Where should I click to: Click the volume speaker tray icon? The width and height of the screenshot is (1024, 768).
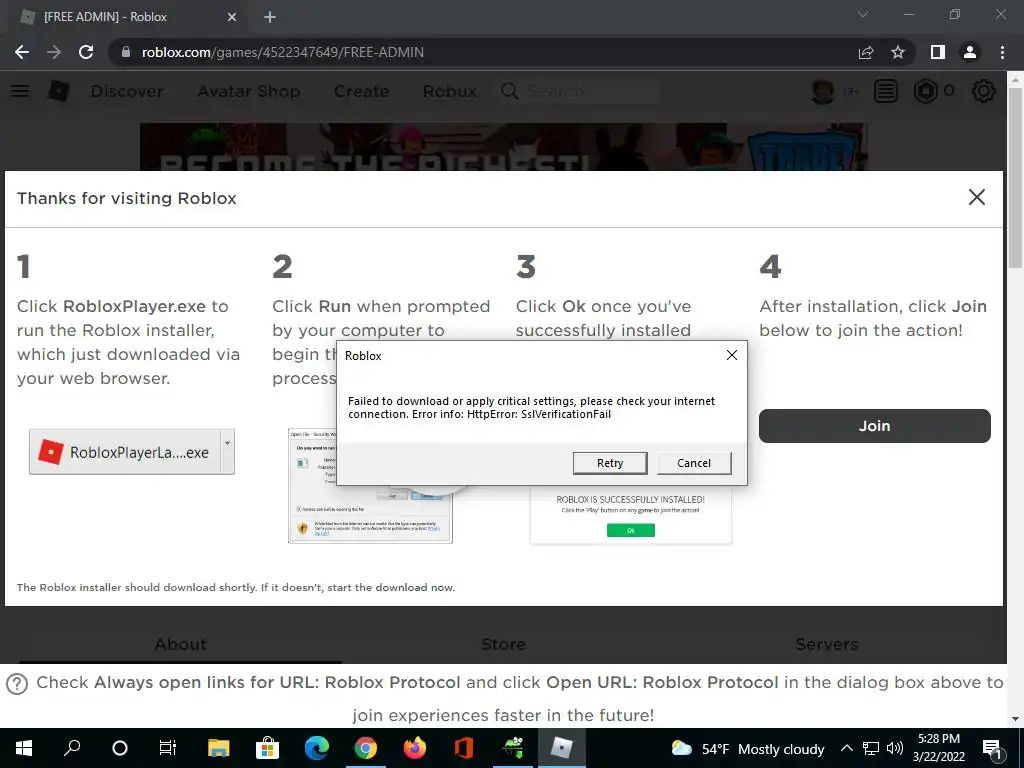tap(894, 748)
